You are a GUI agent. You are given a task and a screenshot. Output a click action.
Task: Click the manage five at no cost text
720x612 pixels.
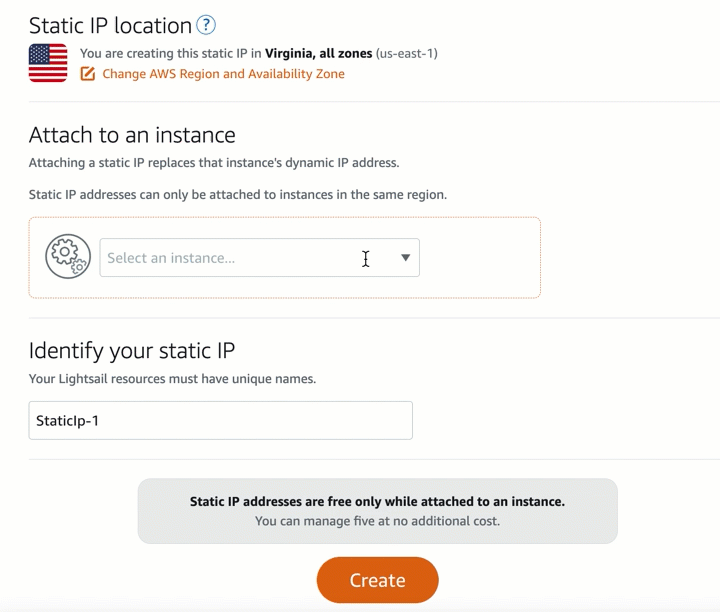[377, 521]
